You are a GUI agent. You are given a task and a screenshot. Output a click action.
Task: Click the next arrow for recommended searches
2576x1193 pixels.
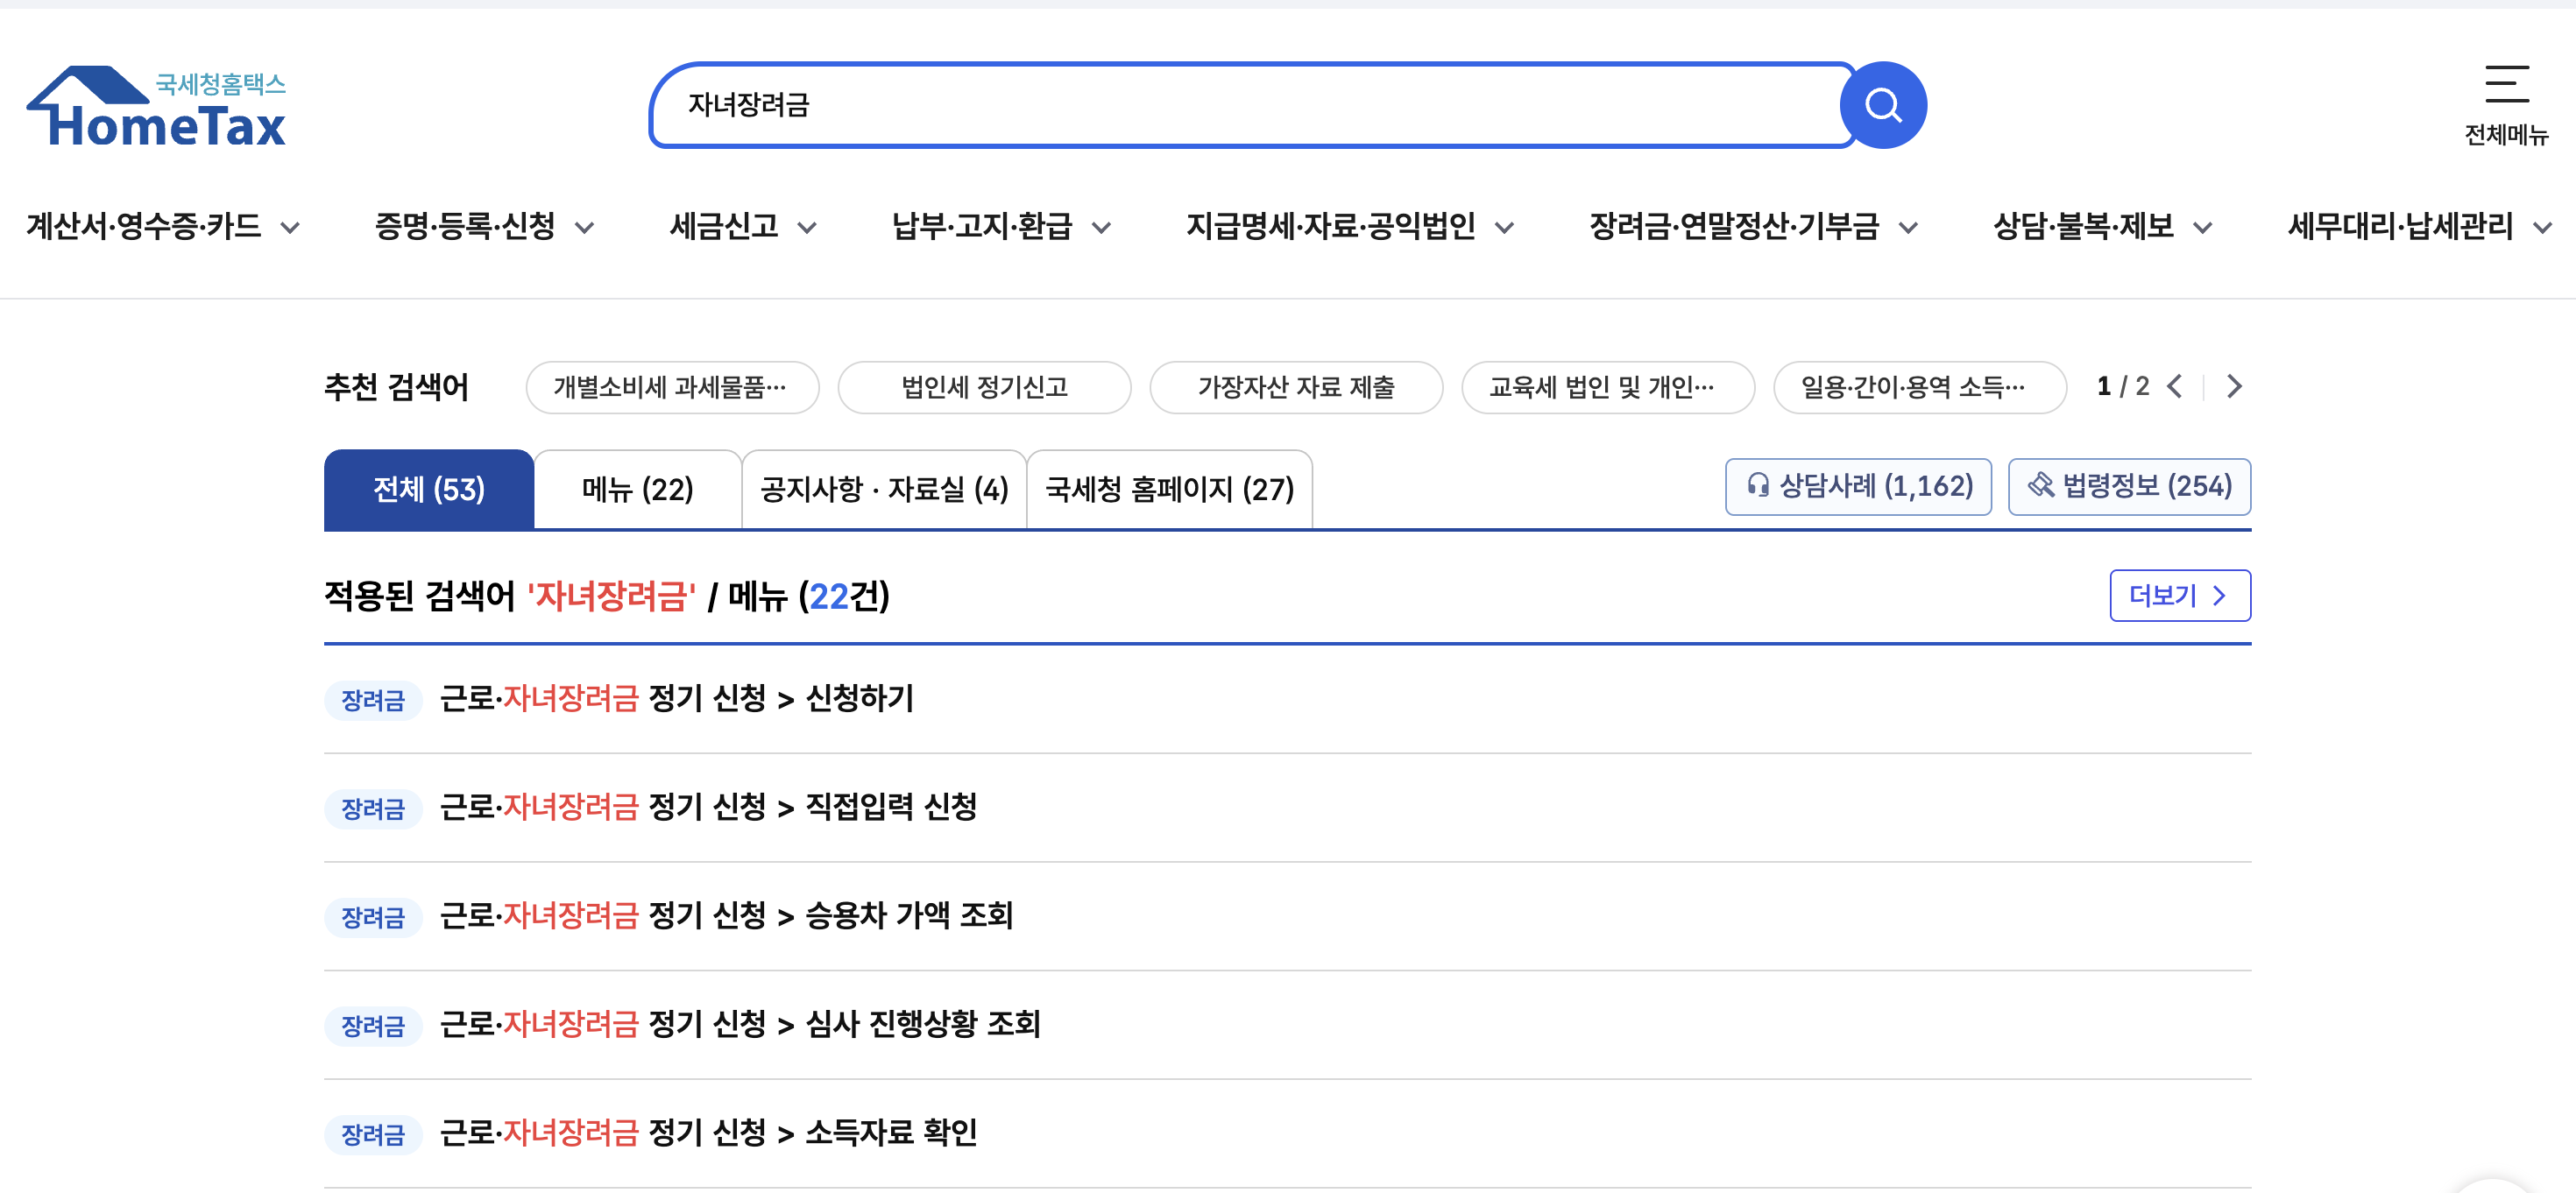(x=2234, y=387)
